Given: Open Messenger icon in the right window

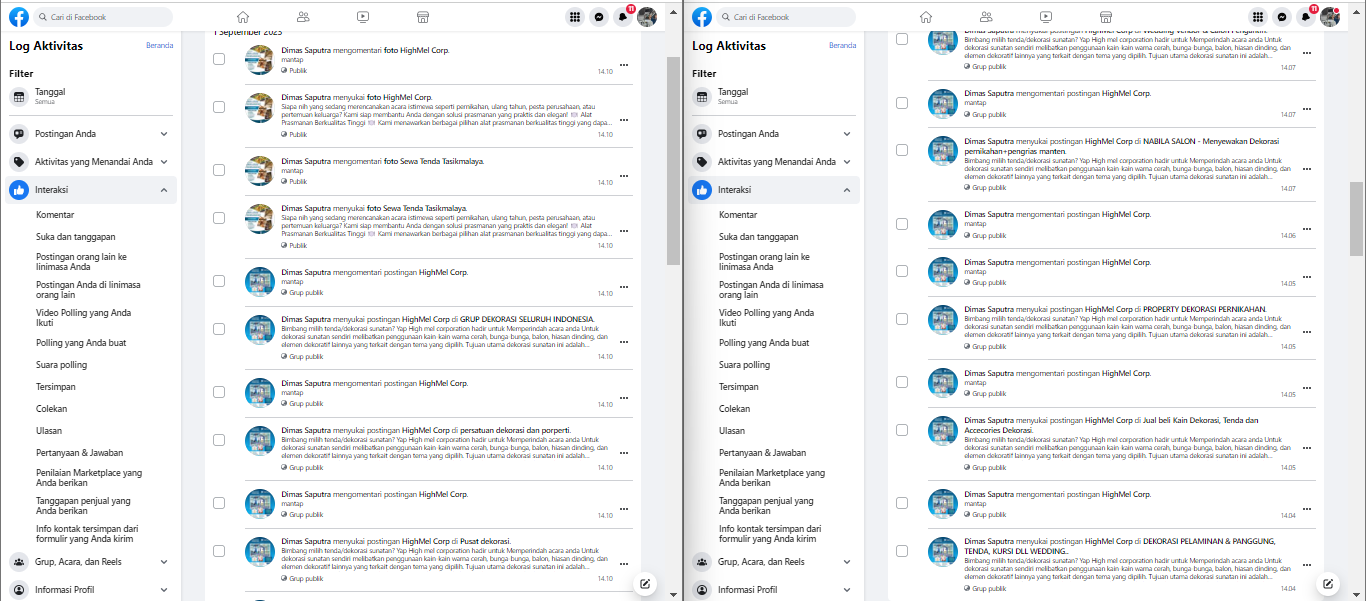Looking at the screenshot, I should coord(1281,17).
